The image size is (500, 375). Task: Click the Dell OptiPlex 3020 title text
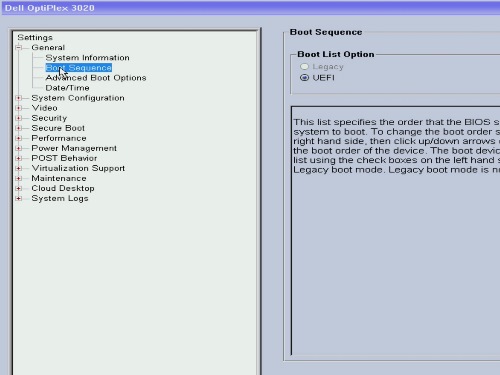point(49,8)
